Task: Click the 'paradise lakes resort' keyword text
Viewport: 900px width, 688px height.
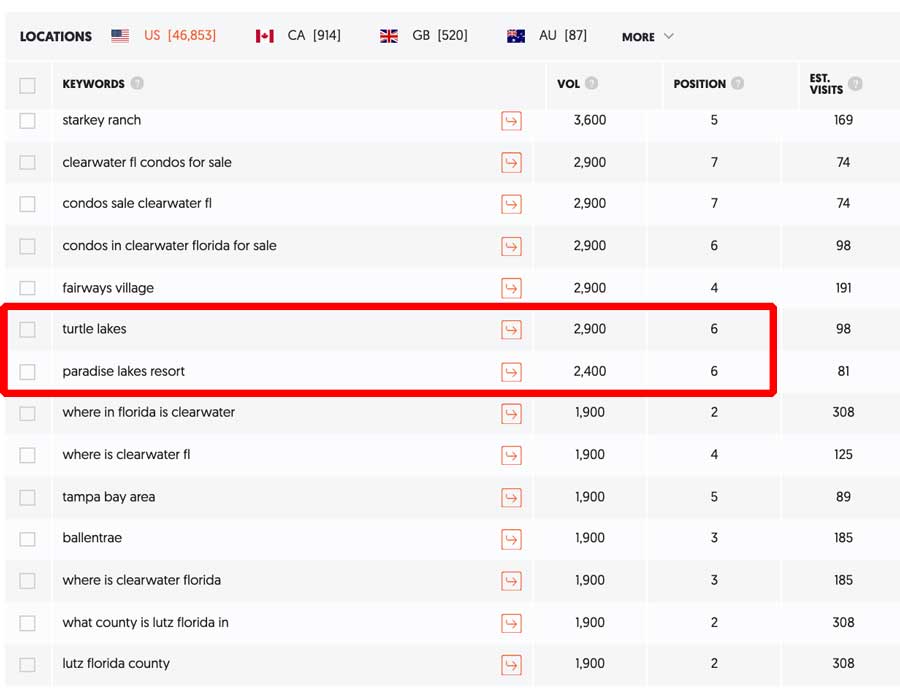Action: (x=123, y=371)
